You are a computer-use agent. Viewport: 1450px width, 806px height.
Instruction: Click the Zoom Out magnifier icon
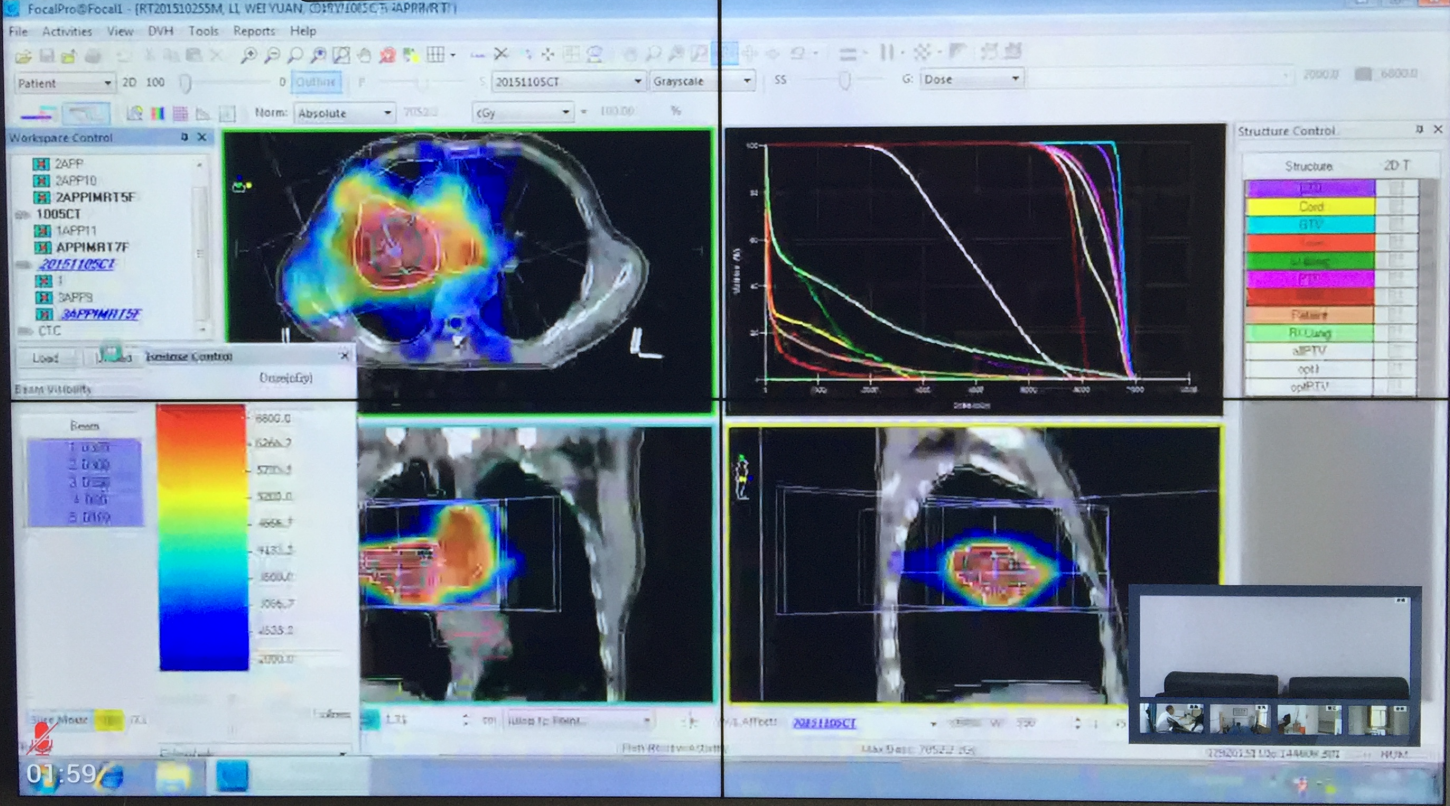272,56
